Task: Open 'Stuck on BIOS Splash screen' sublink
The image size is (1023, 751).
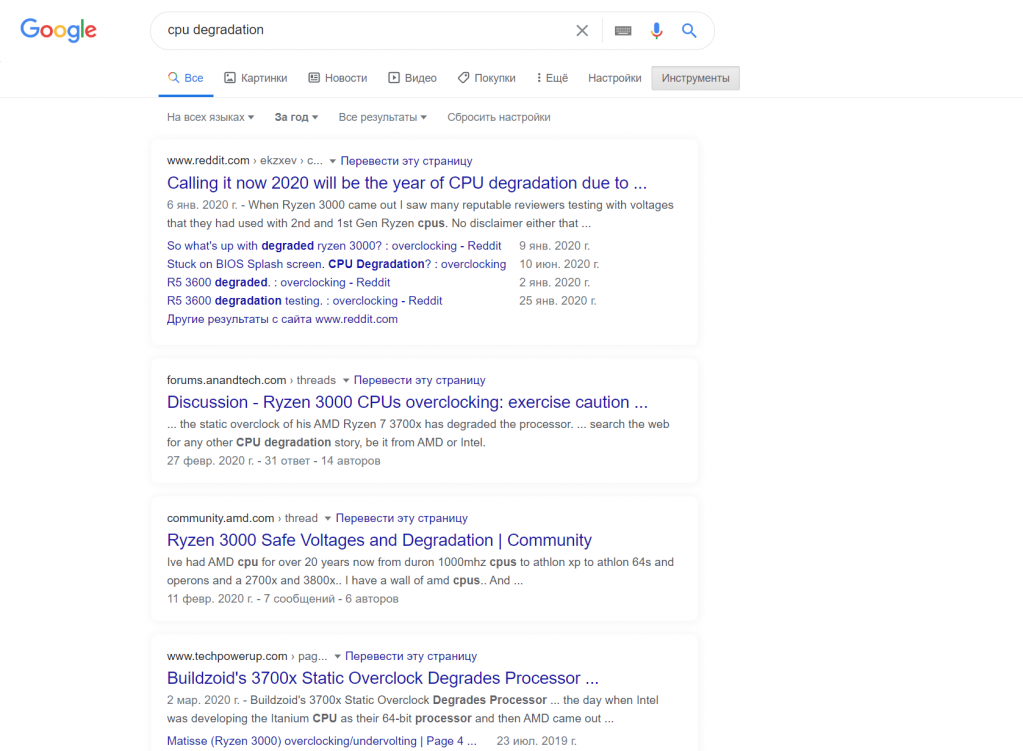Action: point(337,264)
